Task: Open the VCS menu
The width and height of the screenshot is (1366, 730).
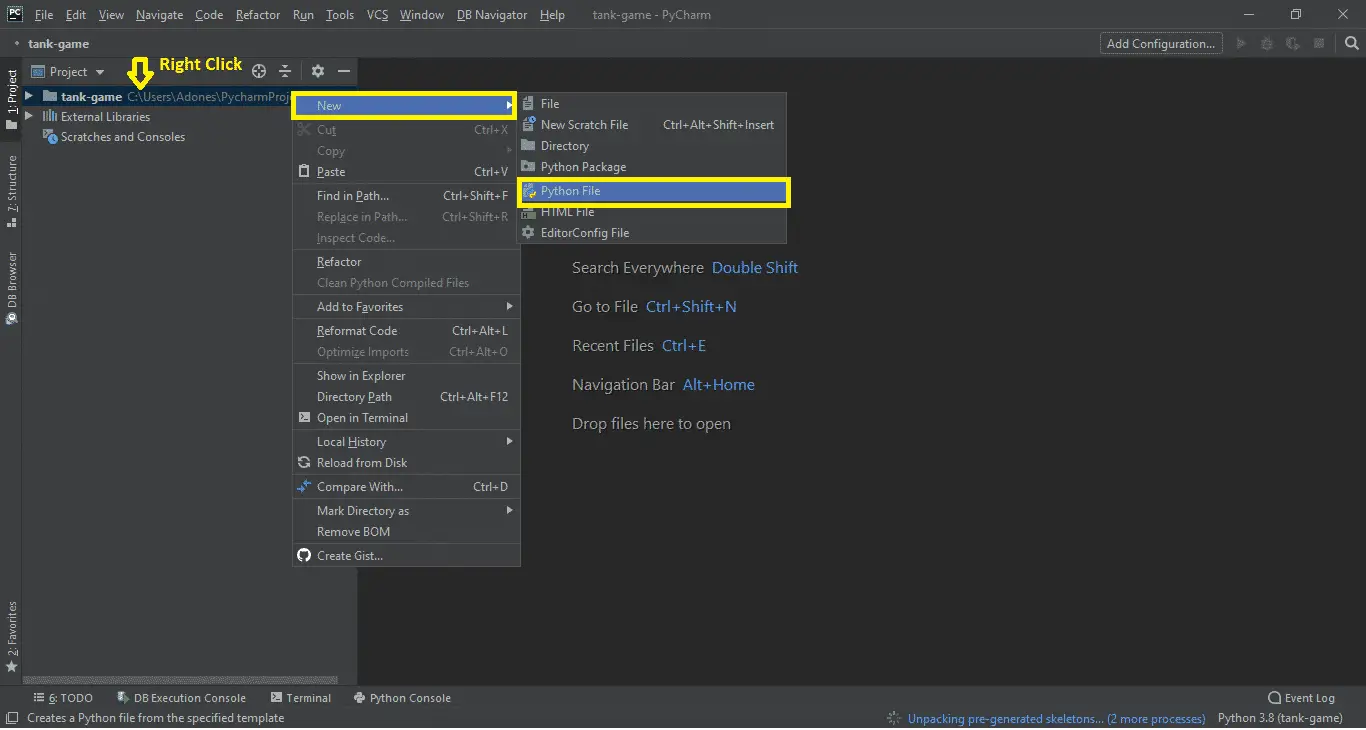Action: pyautogui.click(x=377, y=14)
